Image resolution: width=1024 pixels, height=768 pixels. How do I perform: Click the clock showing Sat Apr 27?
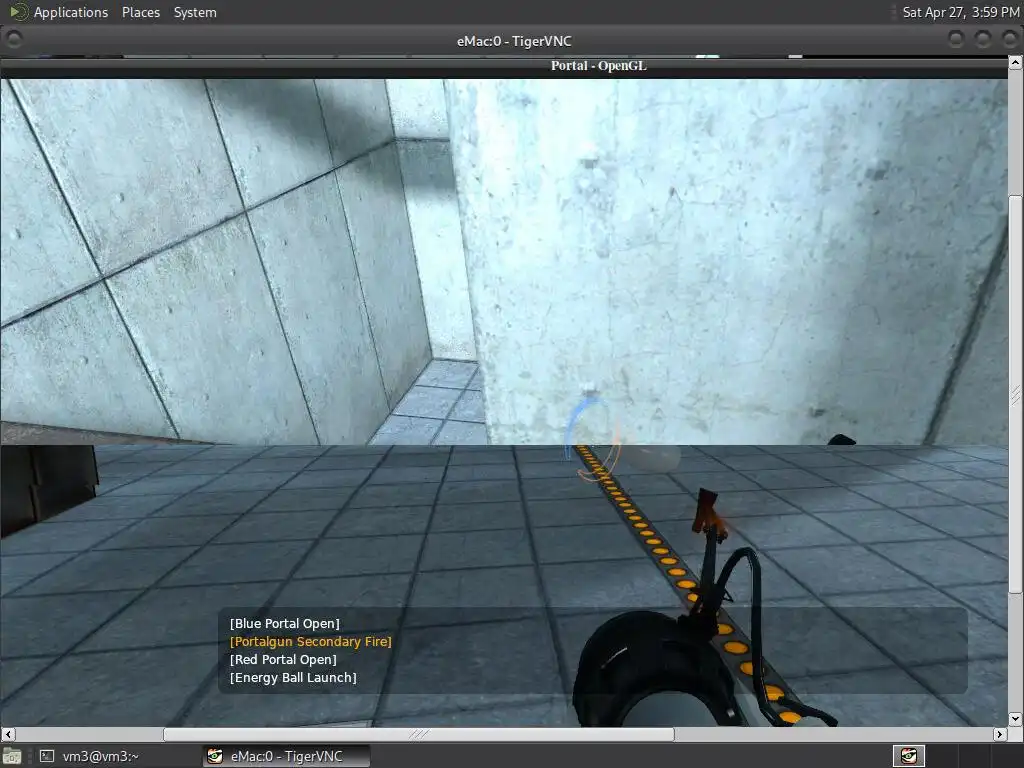961,12
